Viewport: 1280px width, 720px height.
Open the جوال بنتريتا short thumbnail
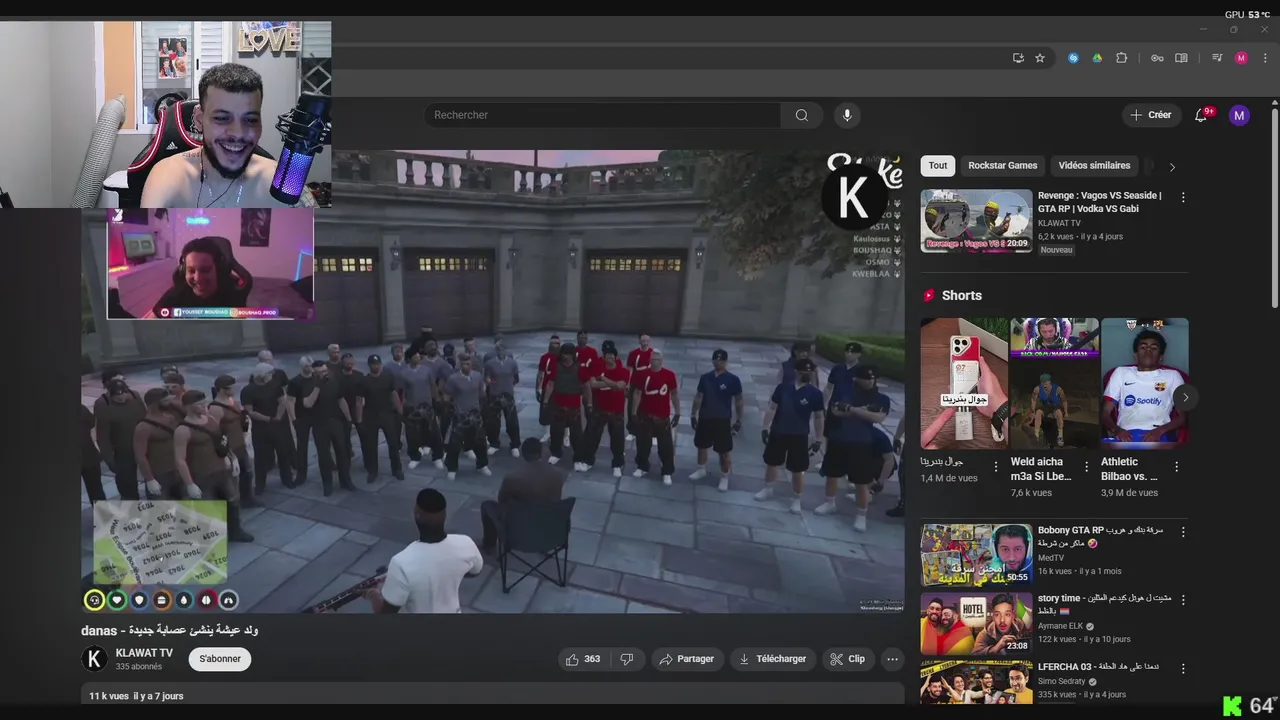point(964,384)
